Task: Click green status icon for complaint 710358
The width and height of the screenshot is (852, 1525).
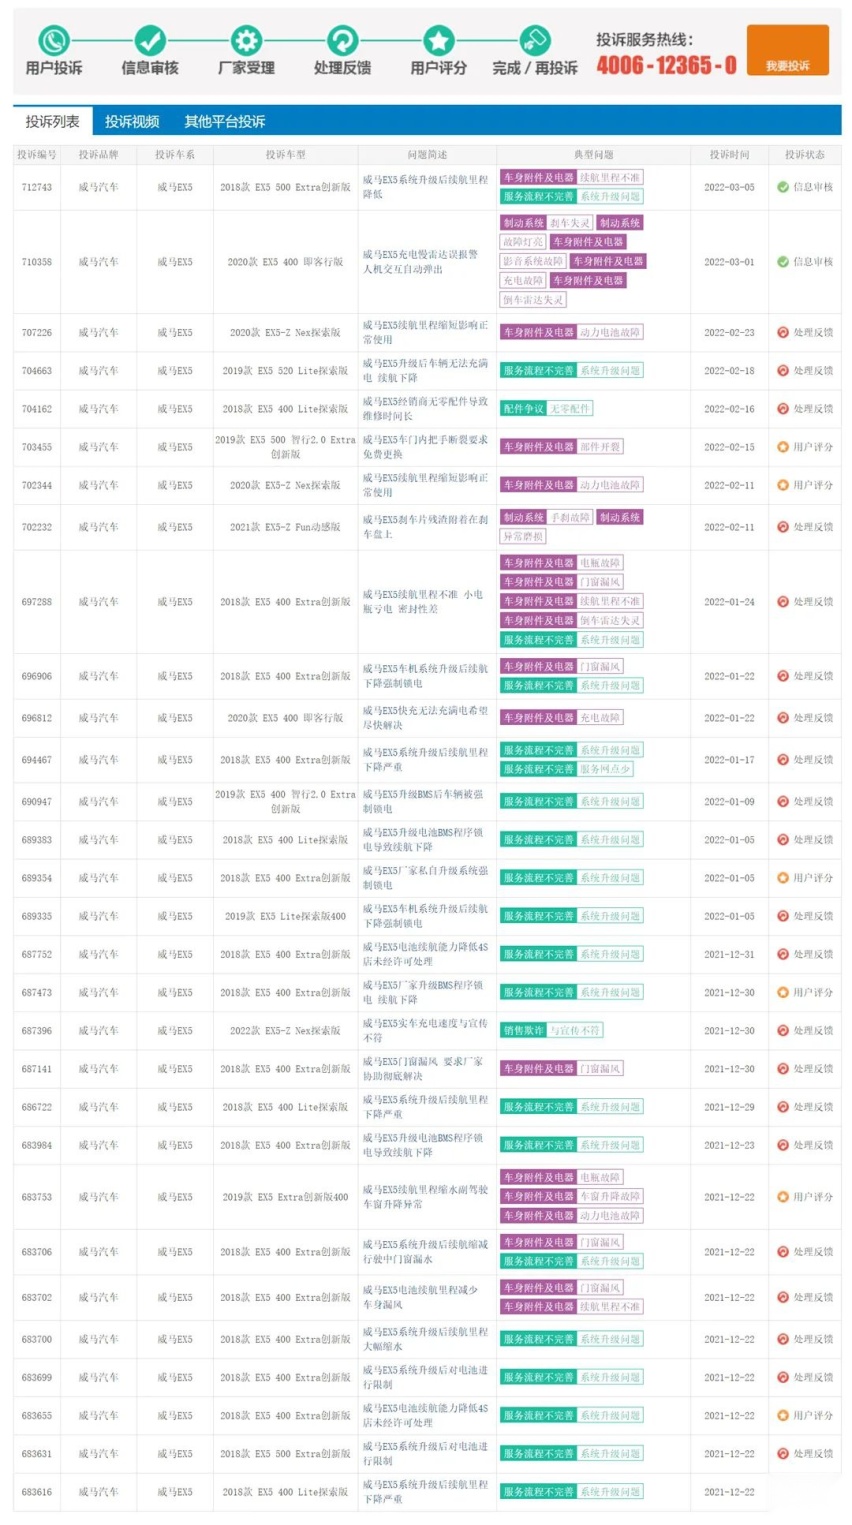Action: click(x=783, y=262)
